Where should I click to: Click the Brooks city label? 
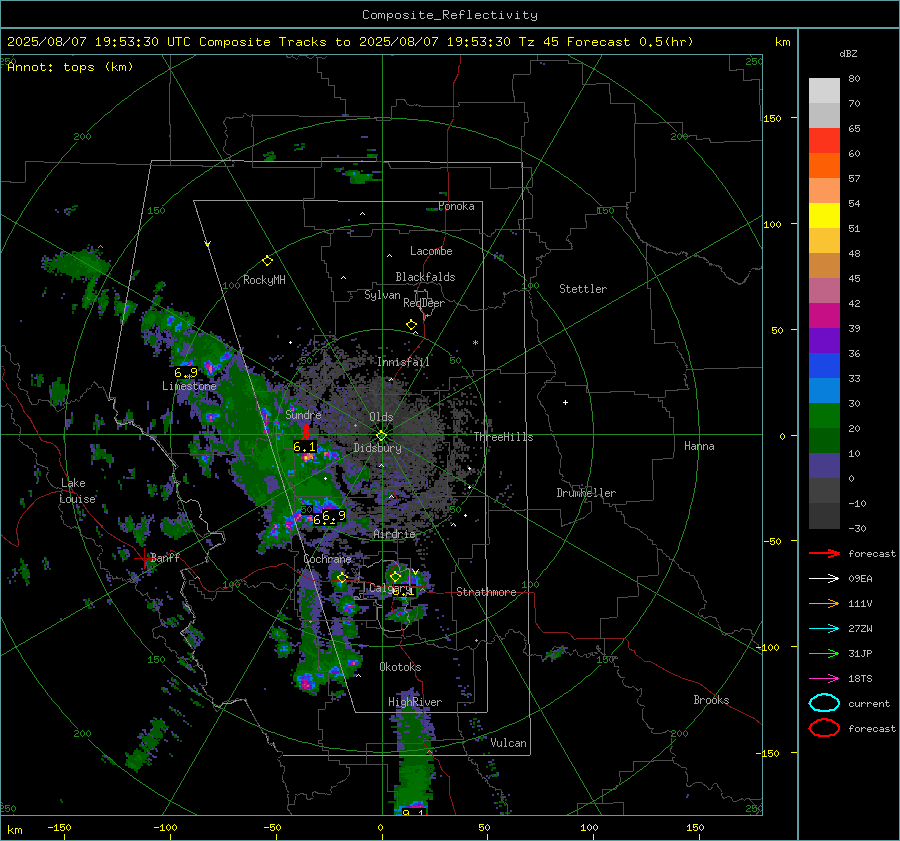(x=711, y=700)
